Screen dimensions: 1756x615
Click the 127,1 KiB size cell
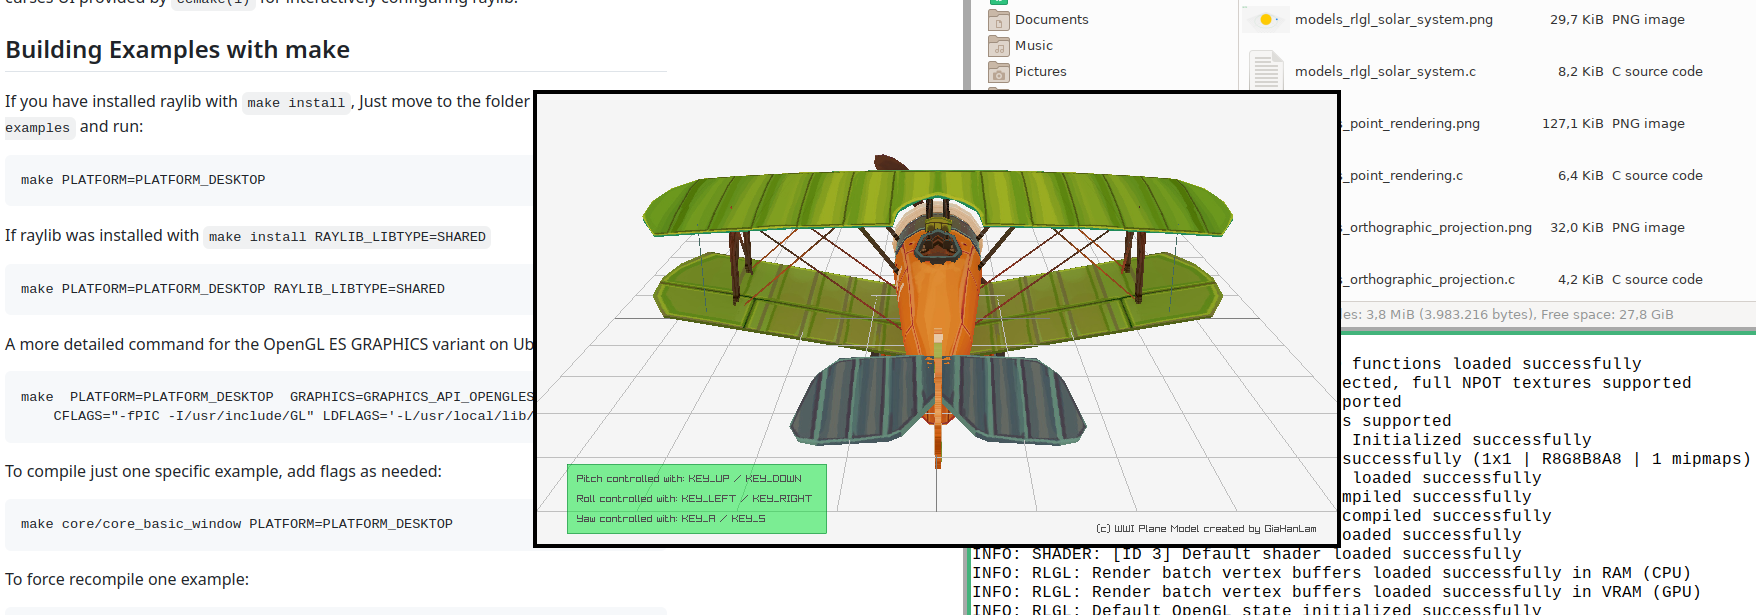point(1572,123)
